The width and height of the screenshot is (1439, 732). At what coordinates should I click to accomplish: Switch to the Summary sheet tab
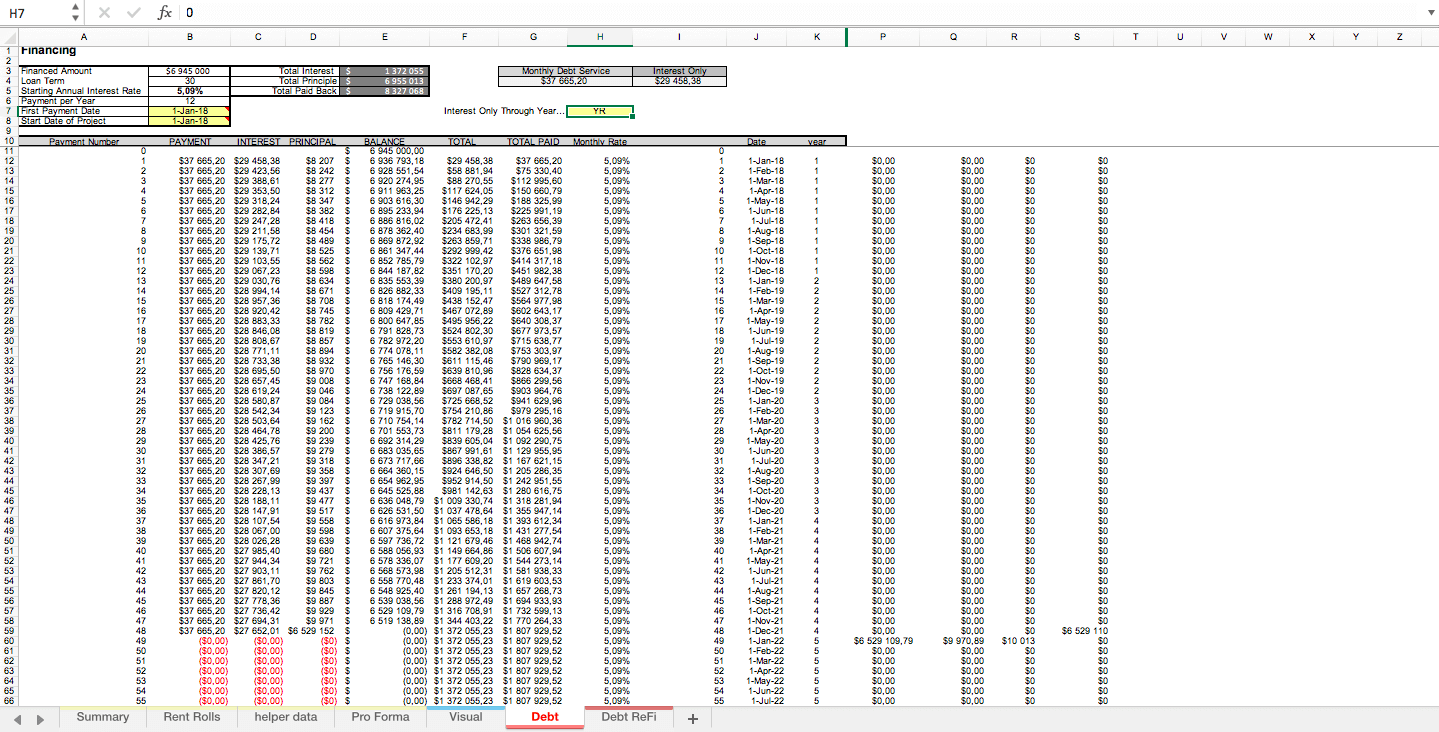click(x=102, y=717)
